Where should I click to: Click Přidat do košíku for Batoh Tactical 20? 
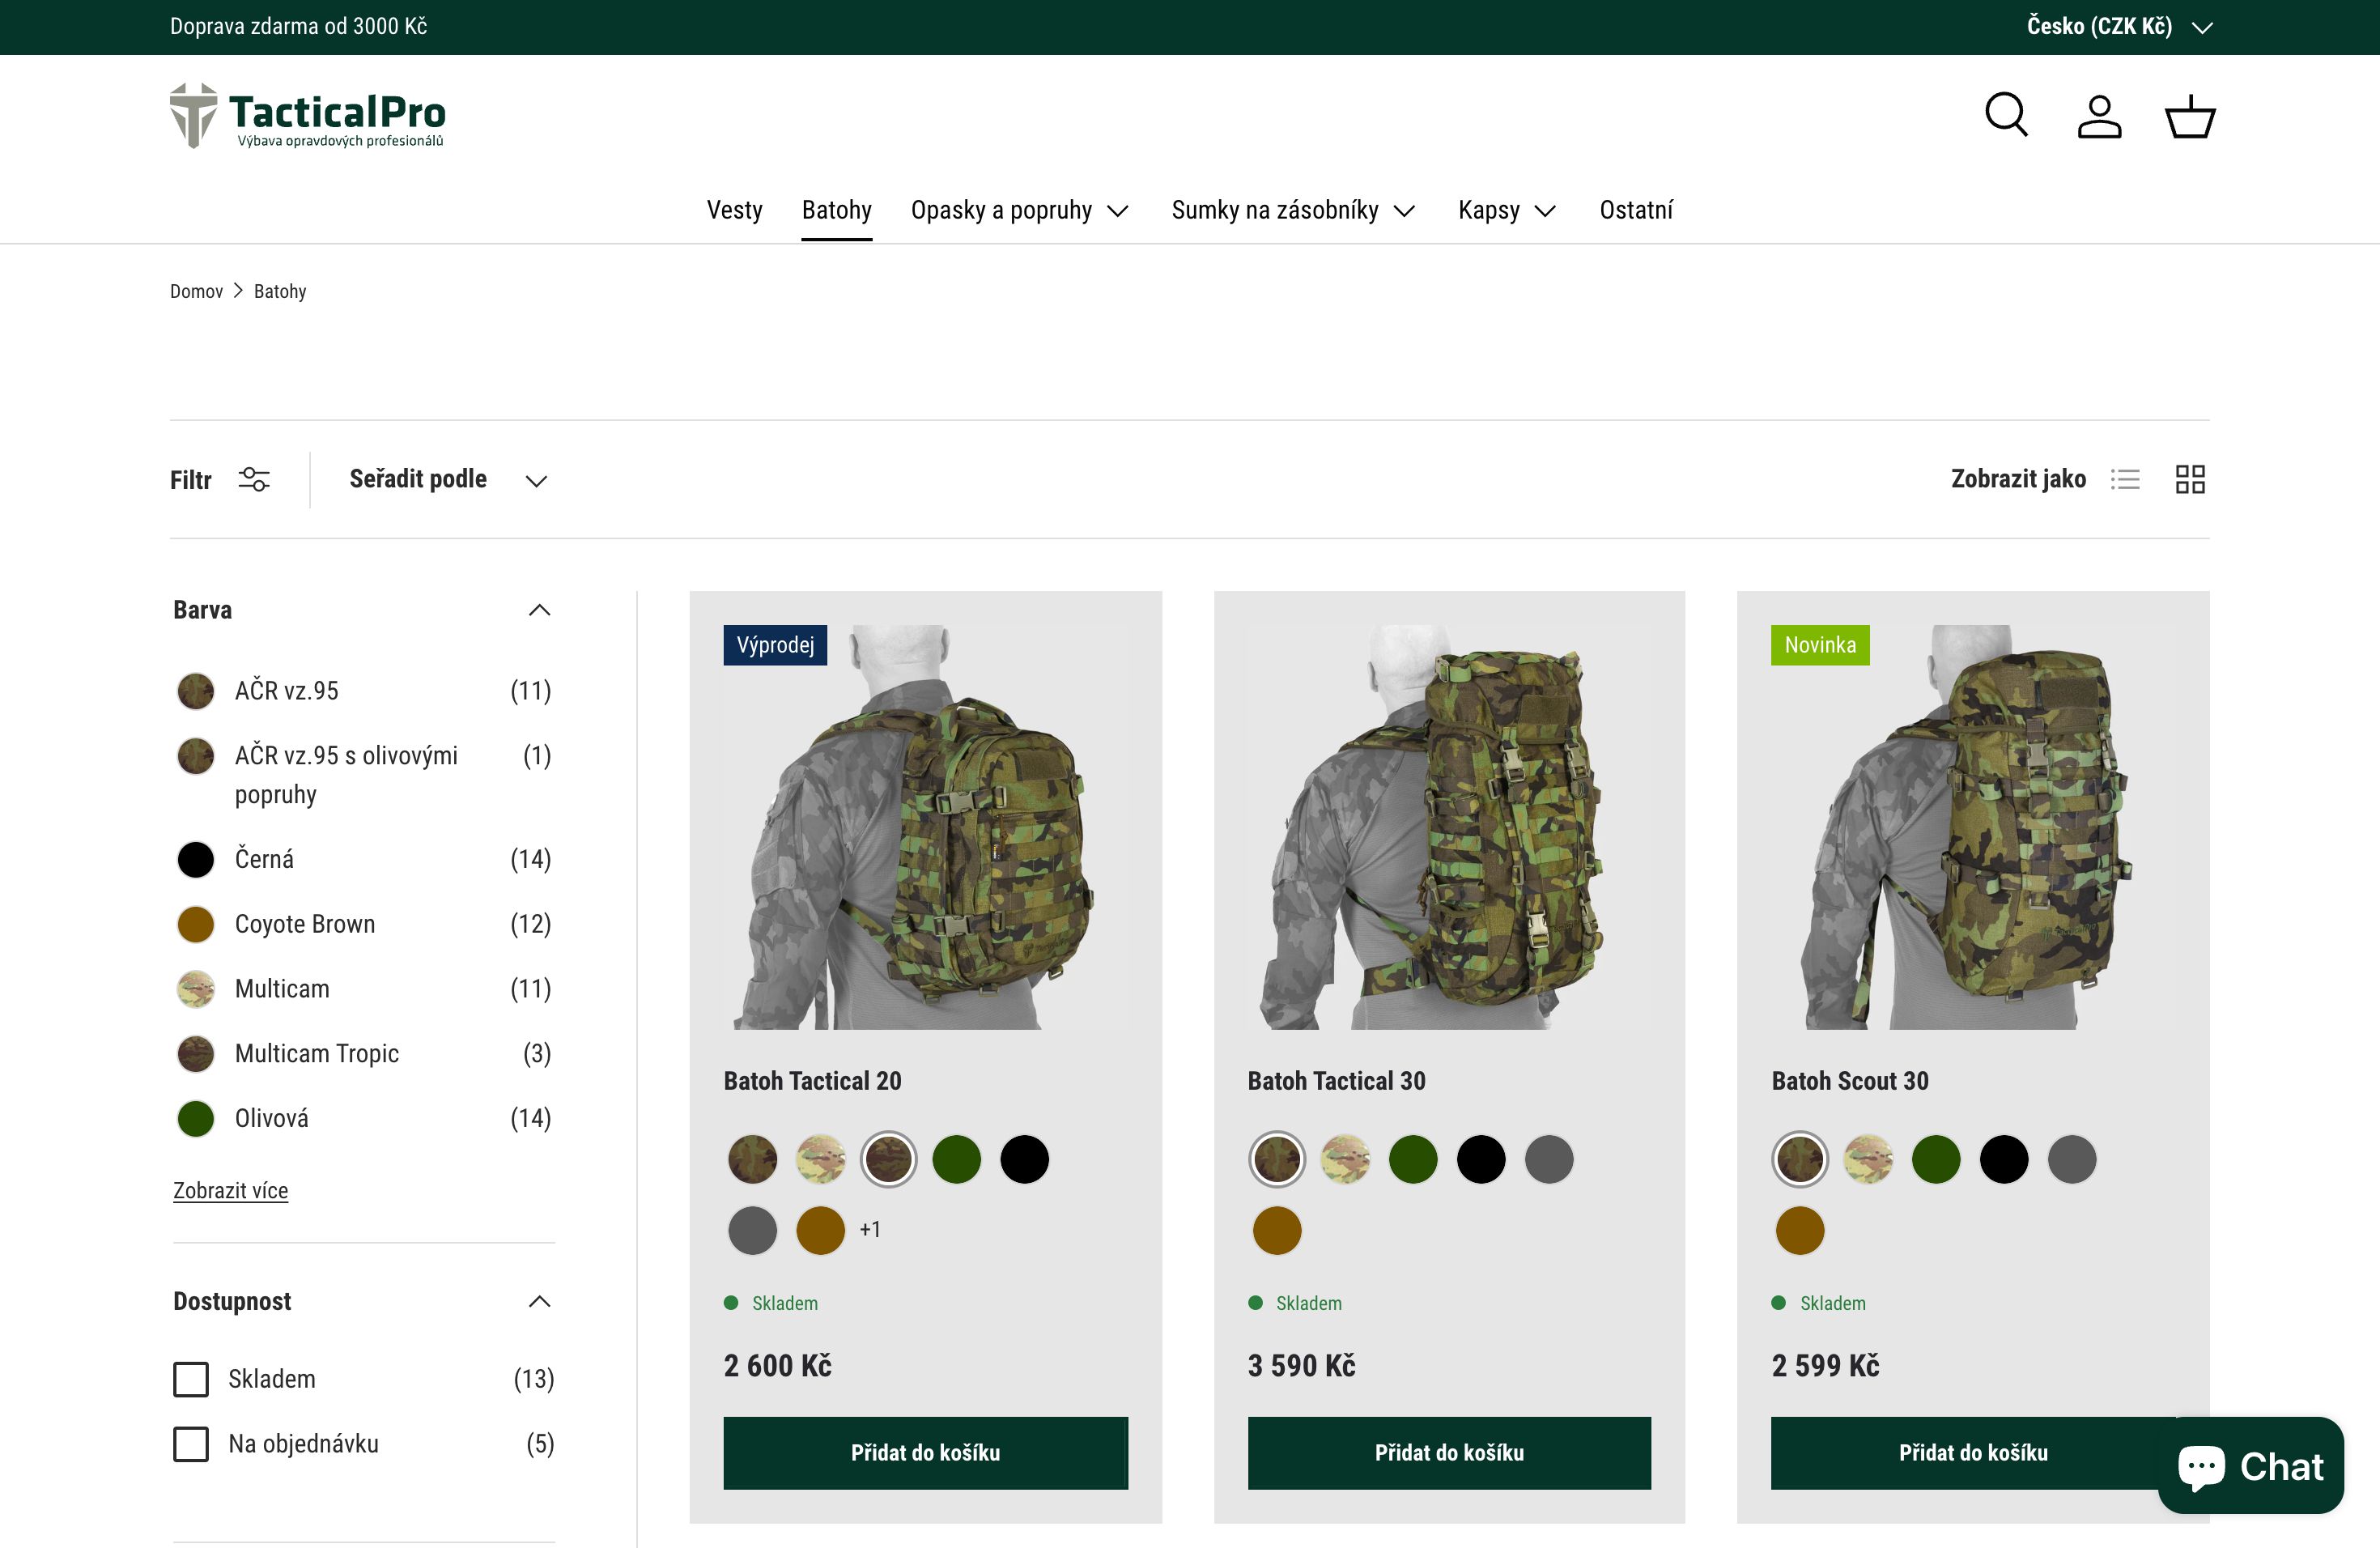[x=925, y=1453]
